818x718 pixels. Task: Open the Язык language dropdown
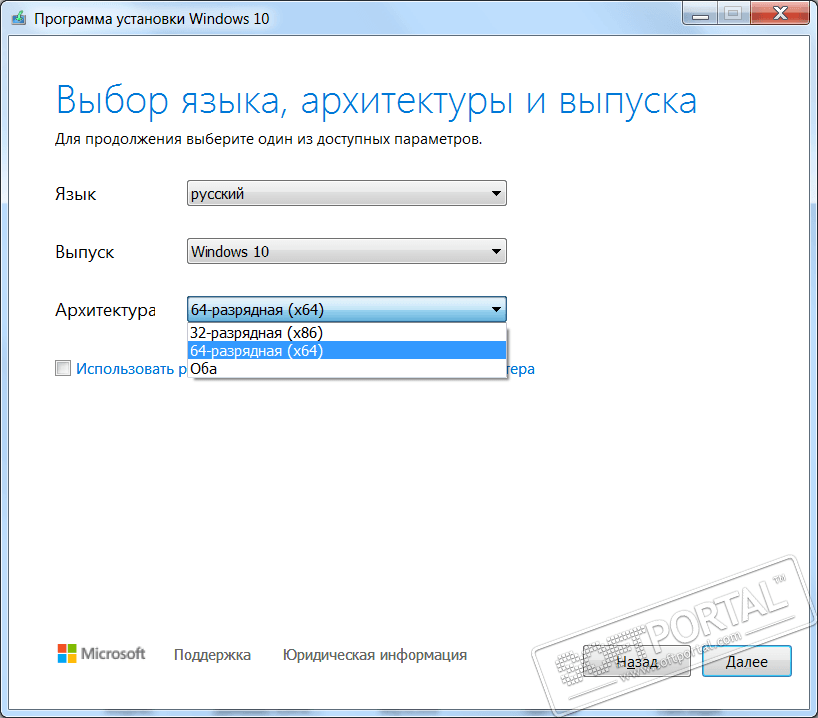tap(346, 193)
